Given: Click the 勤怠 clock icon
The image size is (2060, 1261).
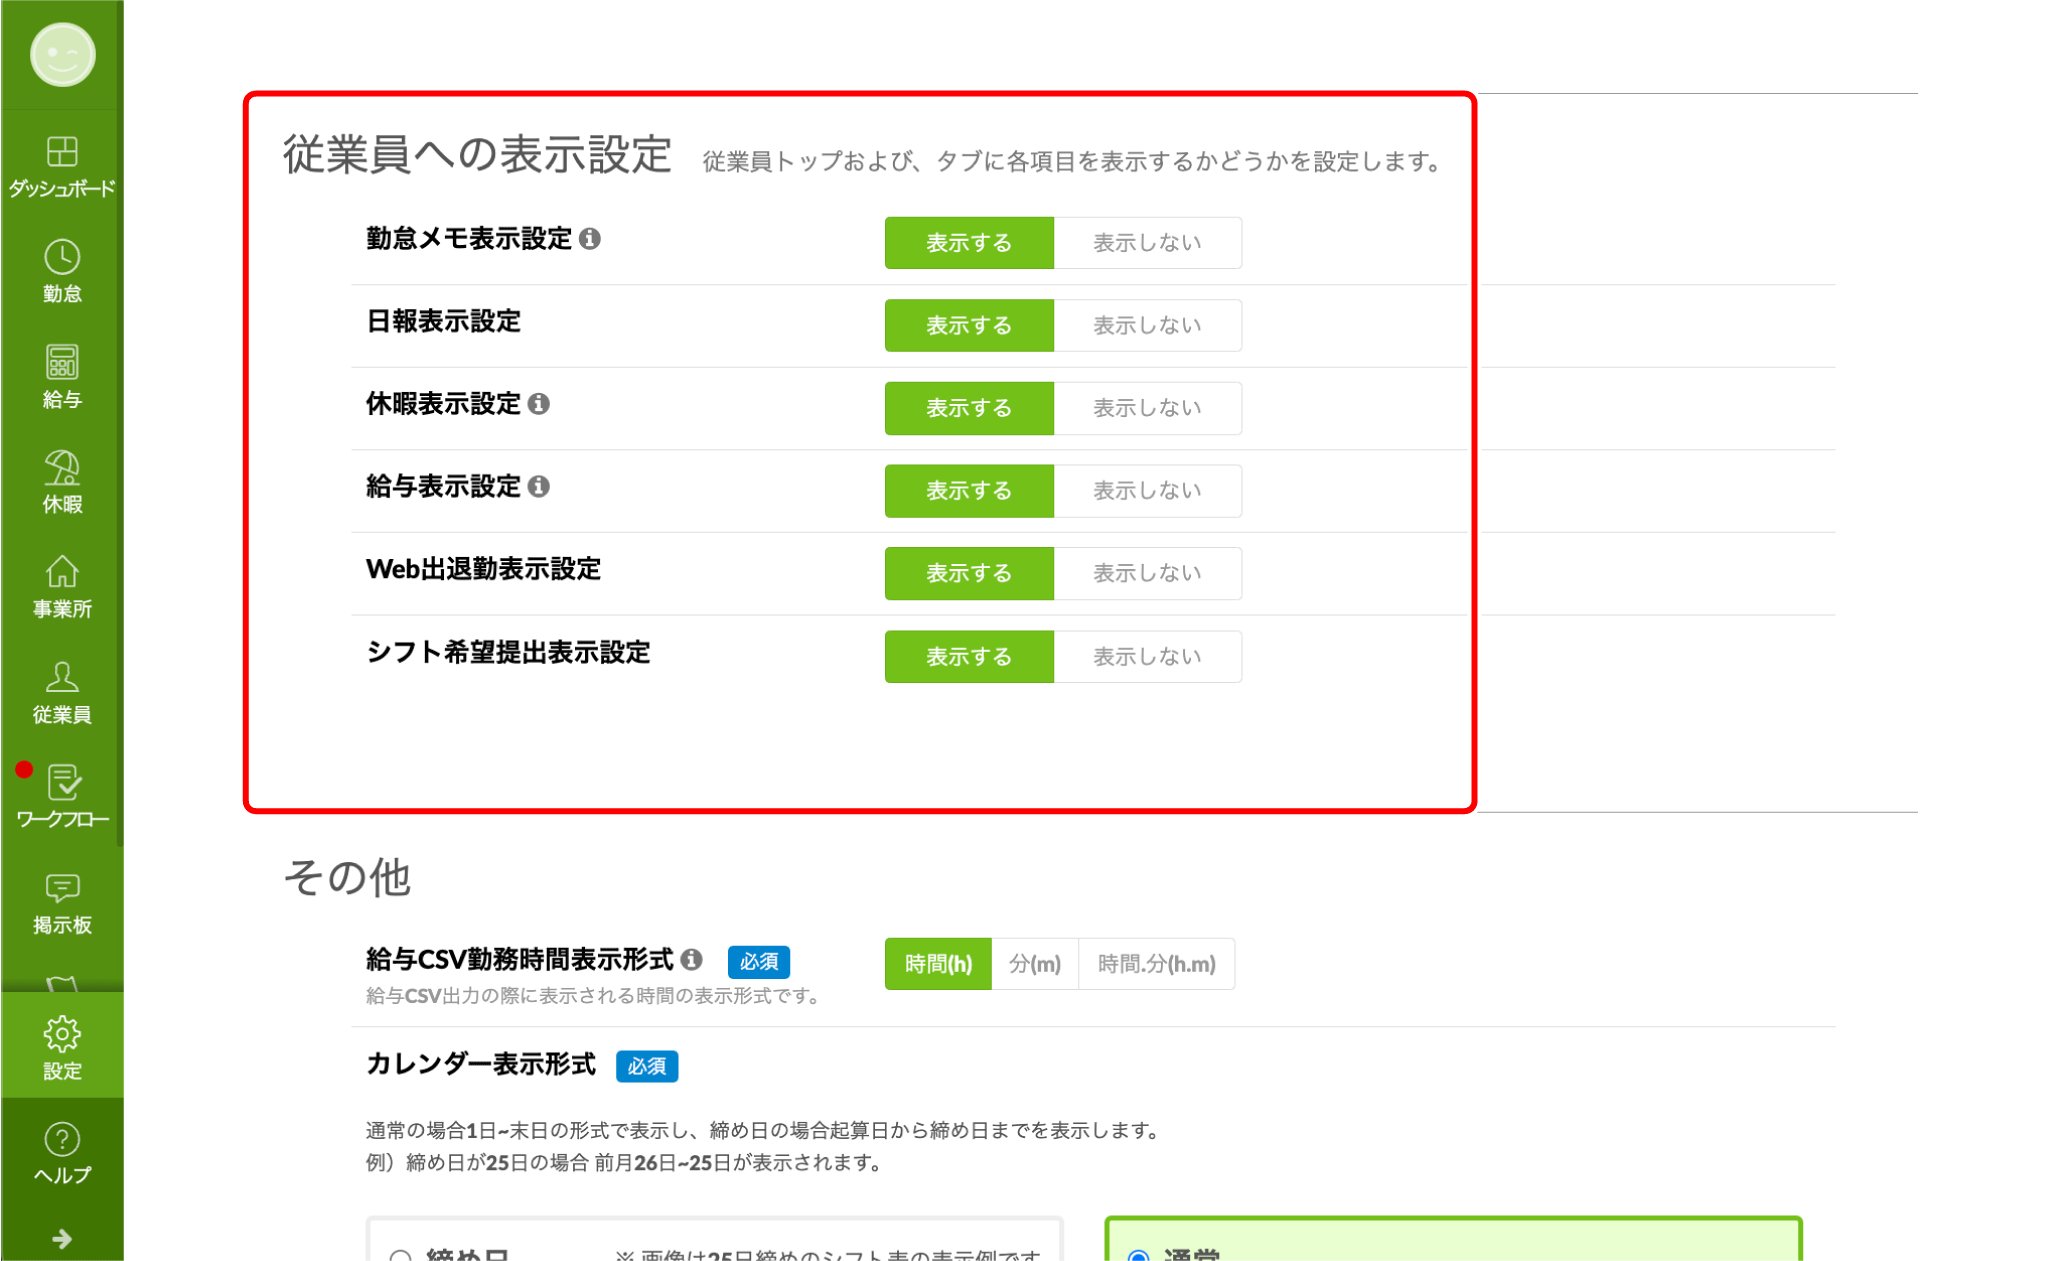Looking at the screenshot, I should tap(62, 258).
